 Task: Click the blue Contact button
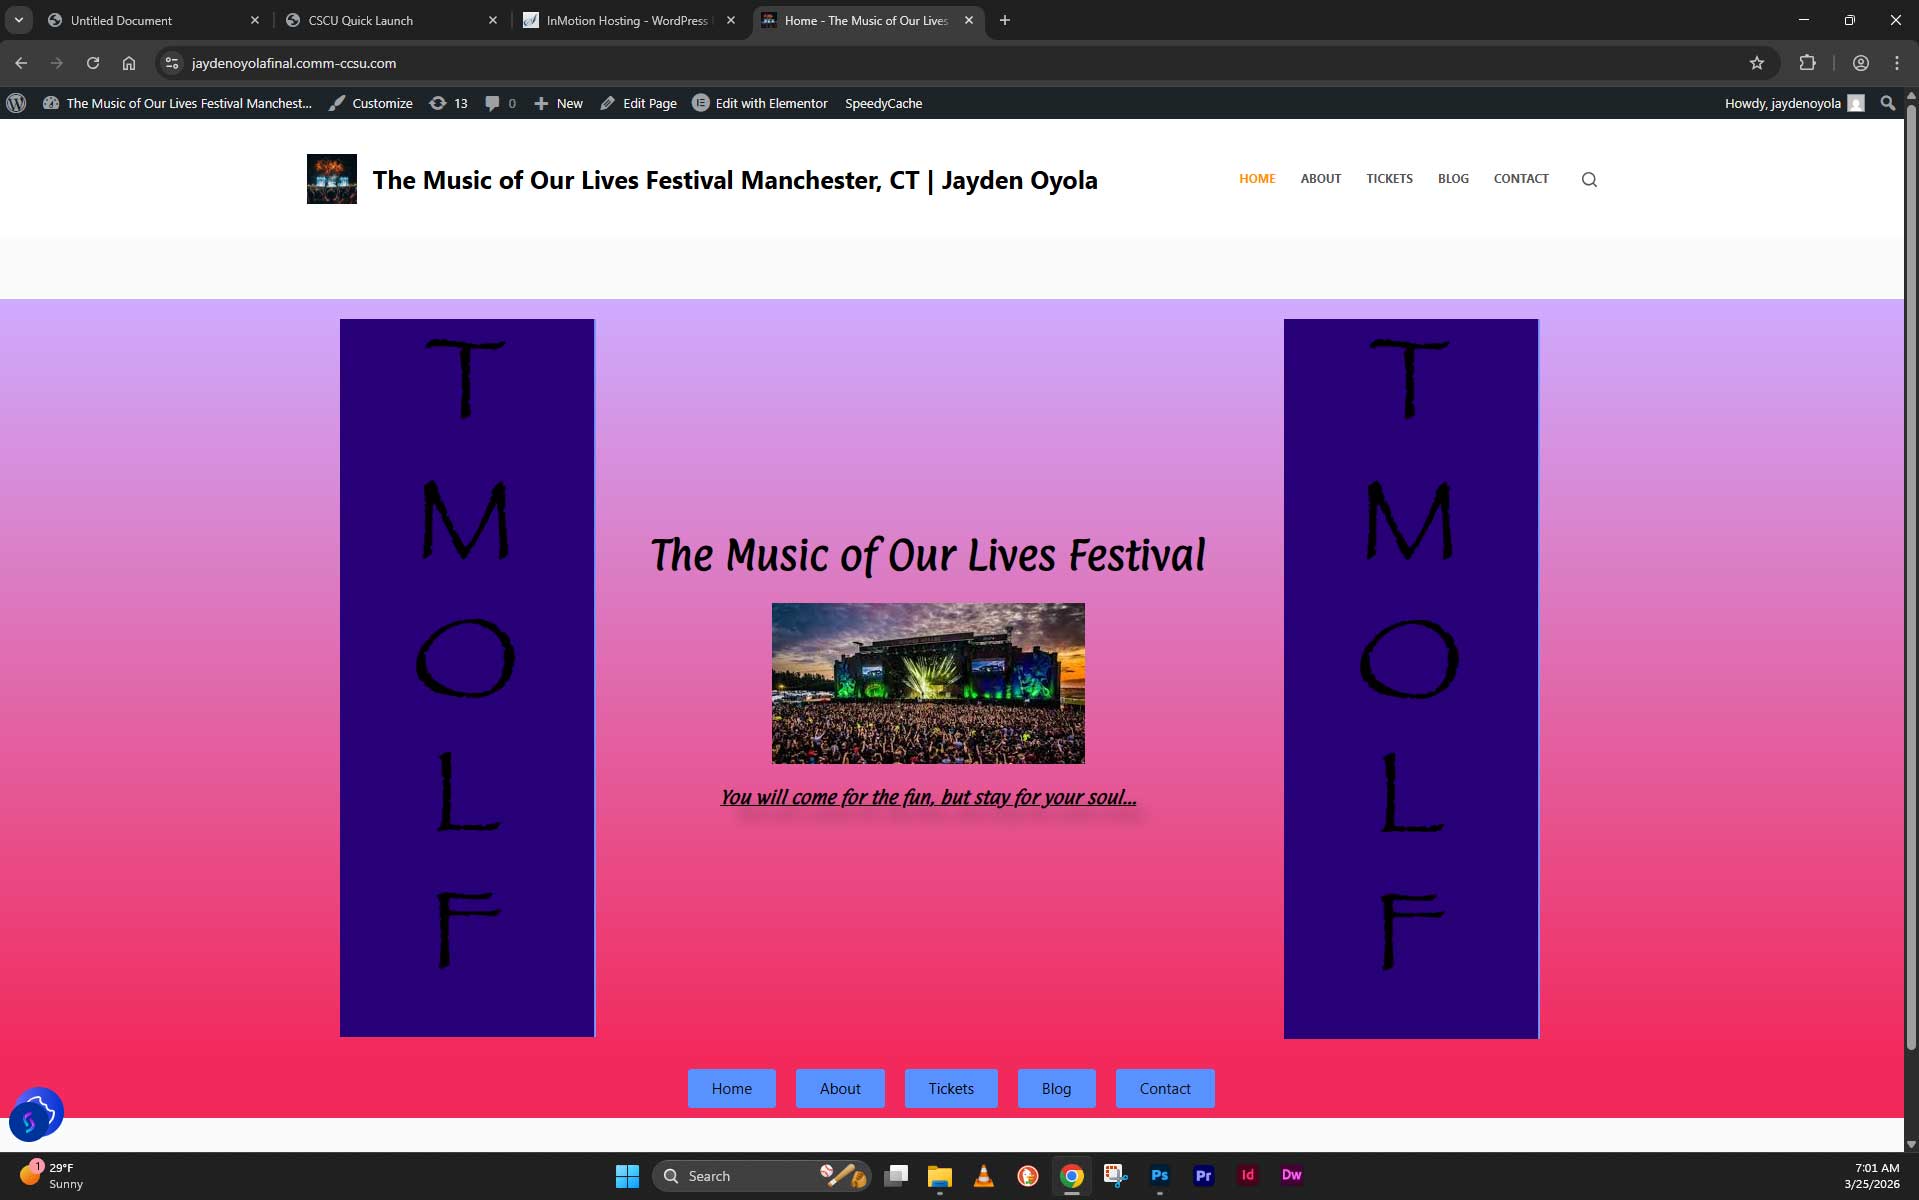pos(1164,1088)
